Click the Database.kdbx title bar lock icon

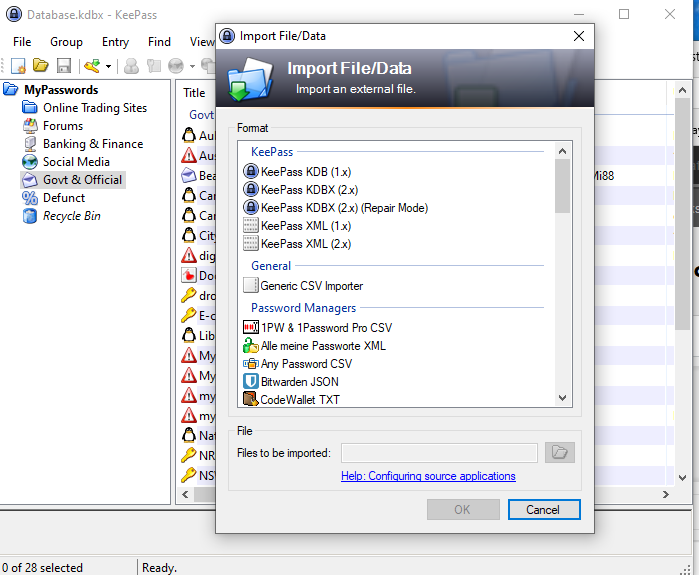(14, 14)
